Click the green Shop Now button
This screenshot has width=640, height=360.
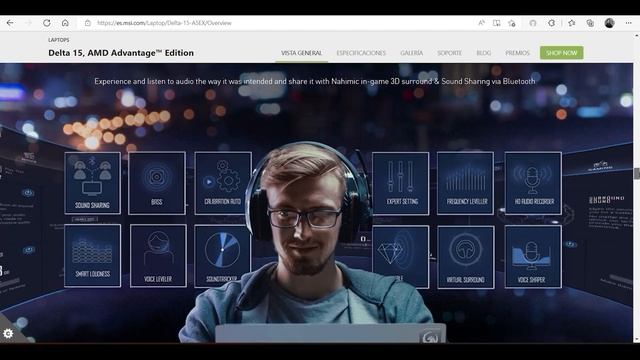562,53
